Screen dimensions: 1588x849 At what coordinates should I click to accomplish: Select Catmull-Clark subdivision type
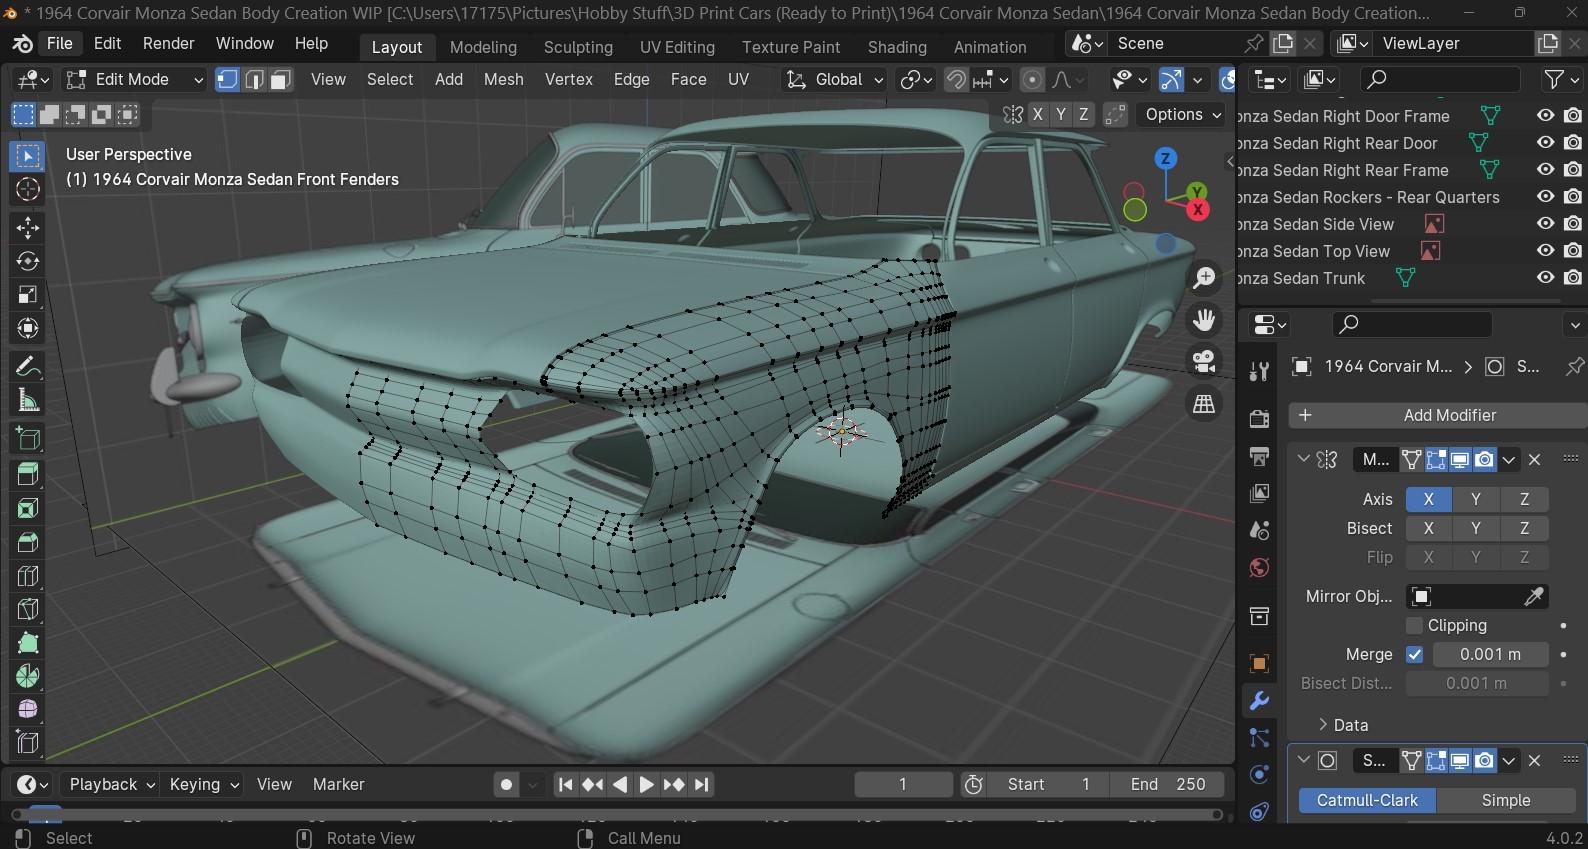click(1367, 801)
